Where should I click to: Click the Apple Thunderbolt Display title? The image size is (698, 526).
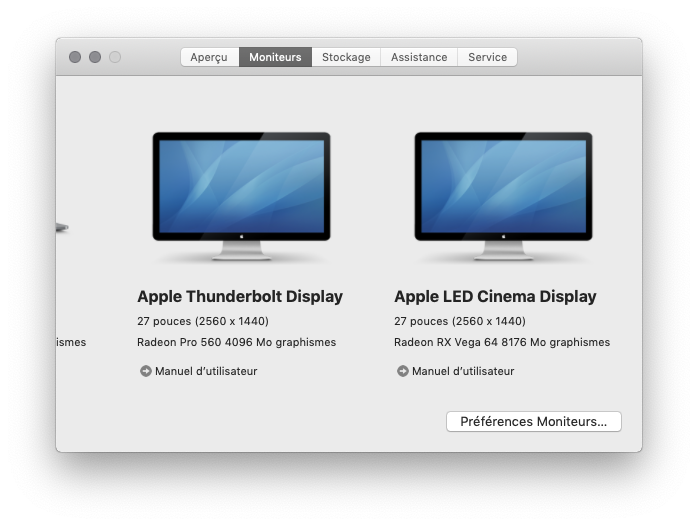coord(240,296)
